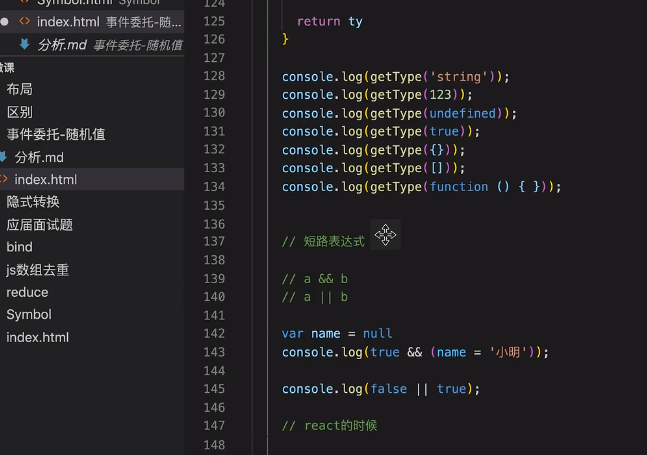Expand the 应届面试题 folder
647x455 pixels.
tap(39, 225)
